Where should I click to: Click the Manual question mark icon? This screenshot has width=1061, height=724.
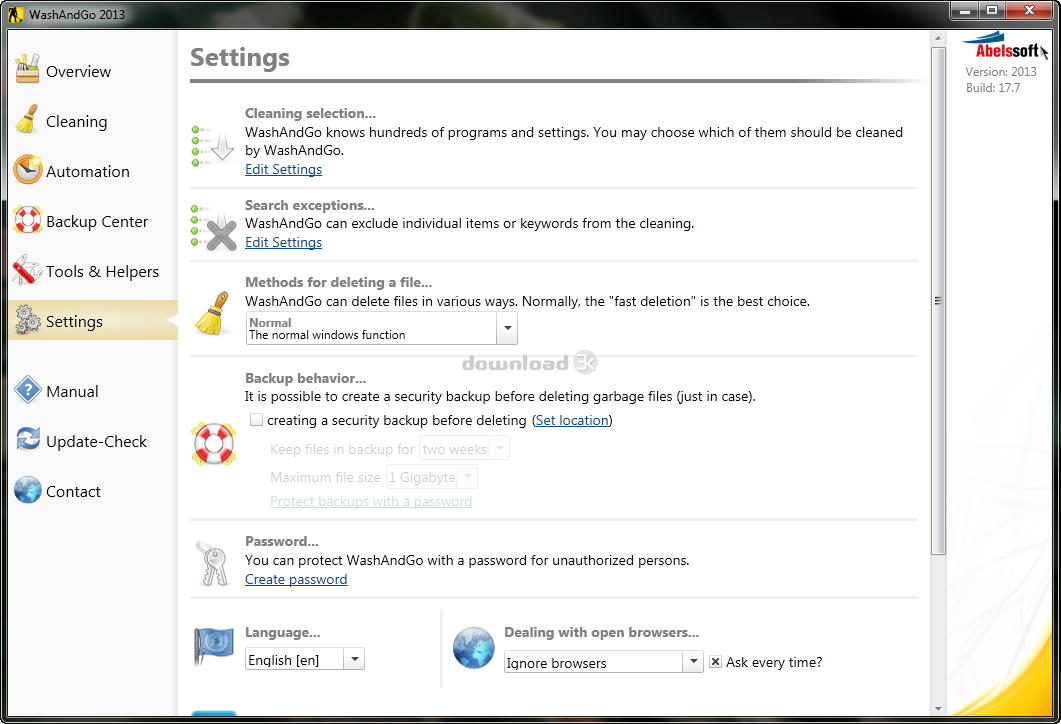point(28,390)
